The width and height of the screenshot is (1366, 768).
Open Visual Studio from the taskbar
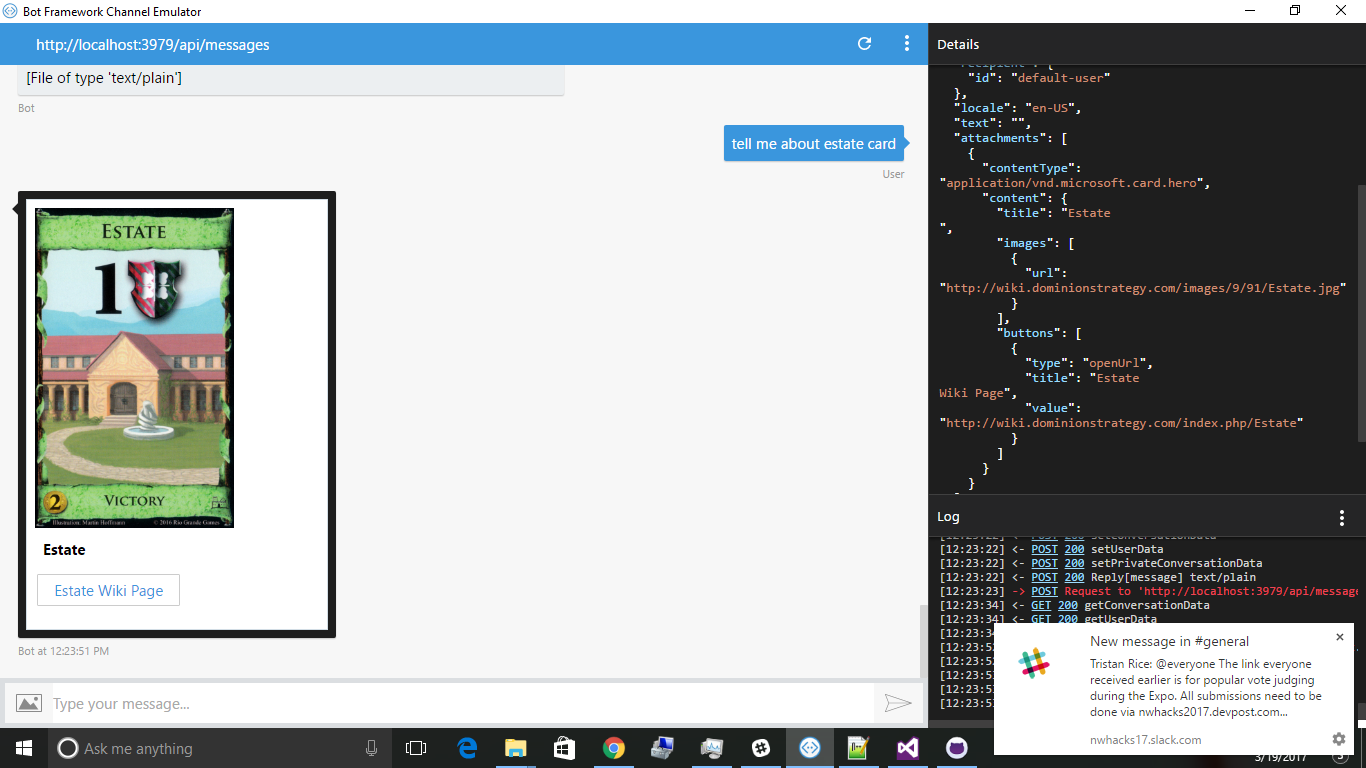click(908, 748)
